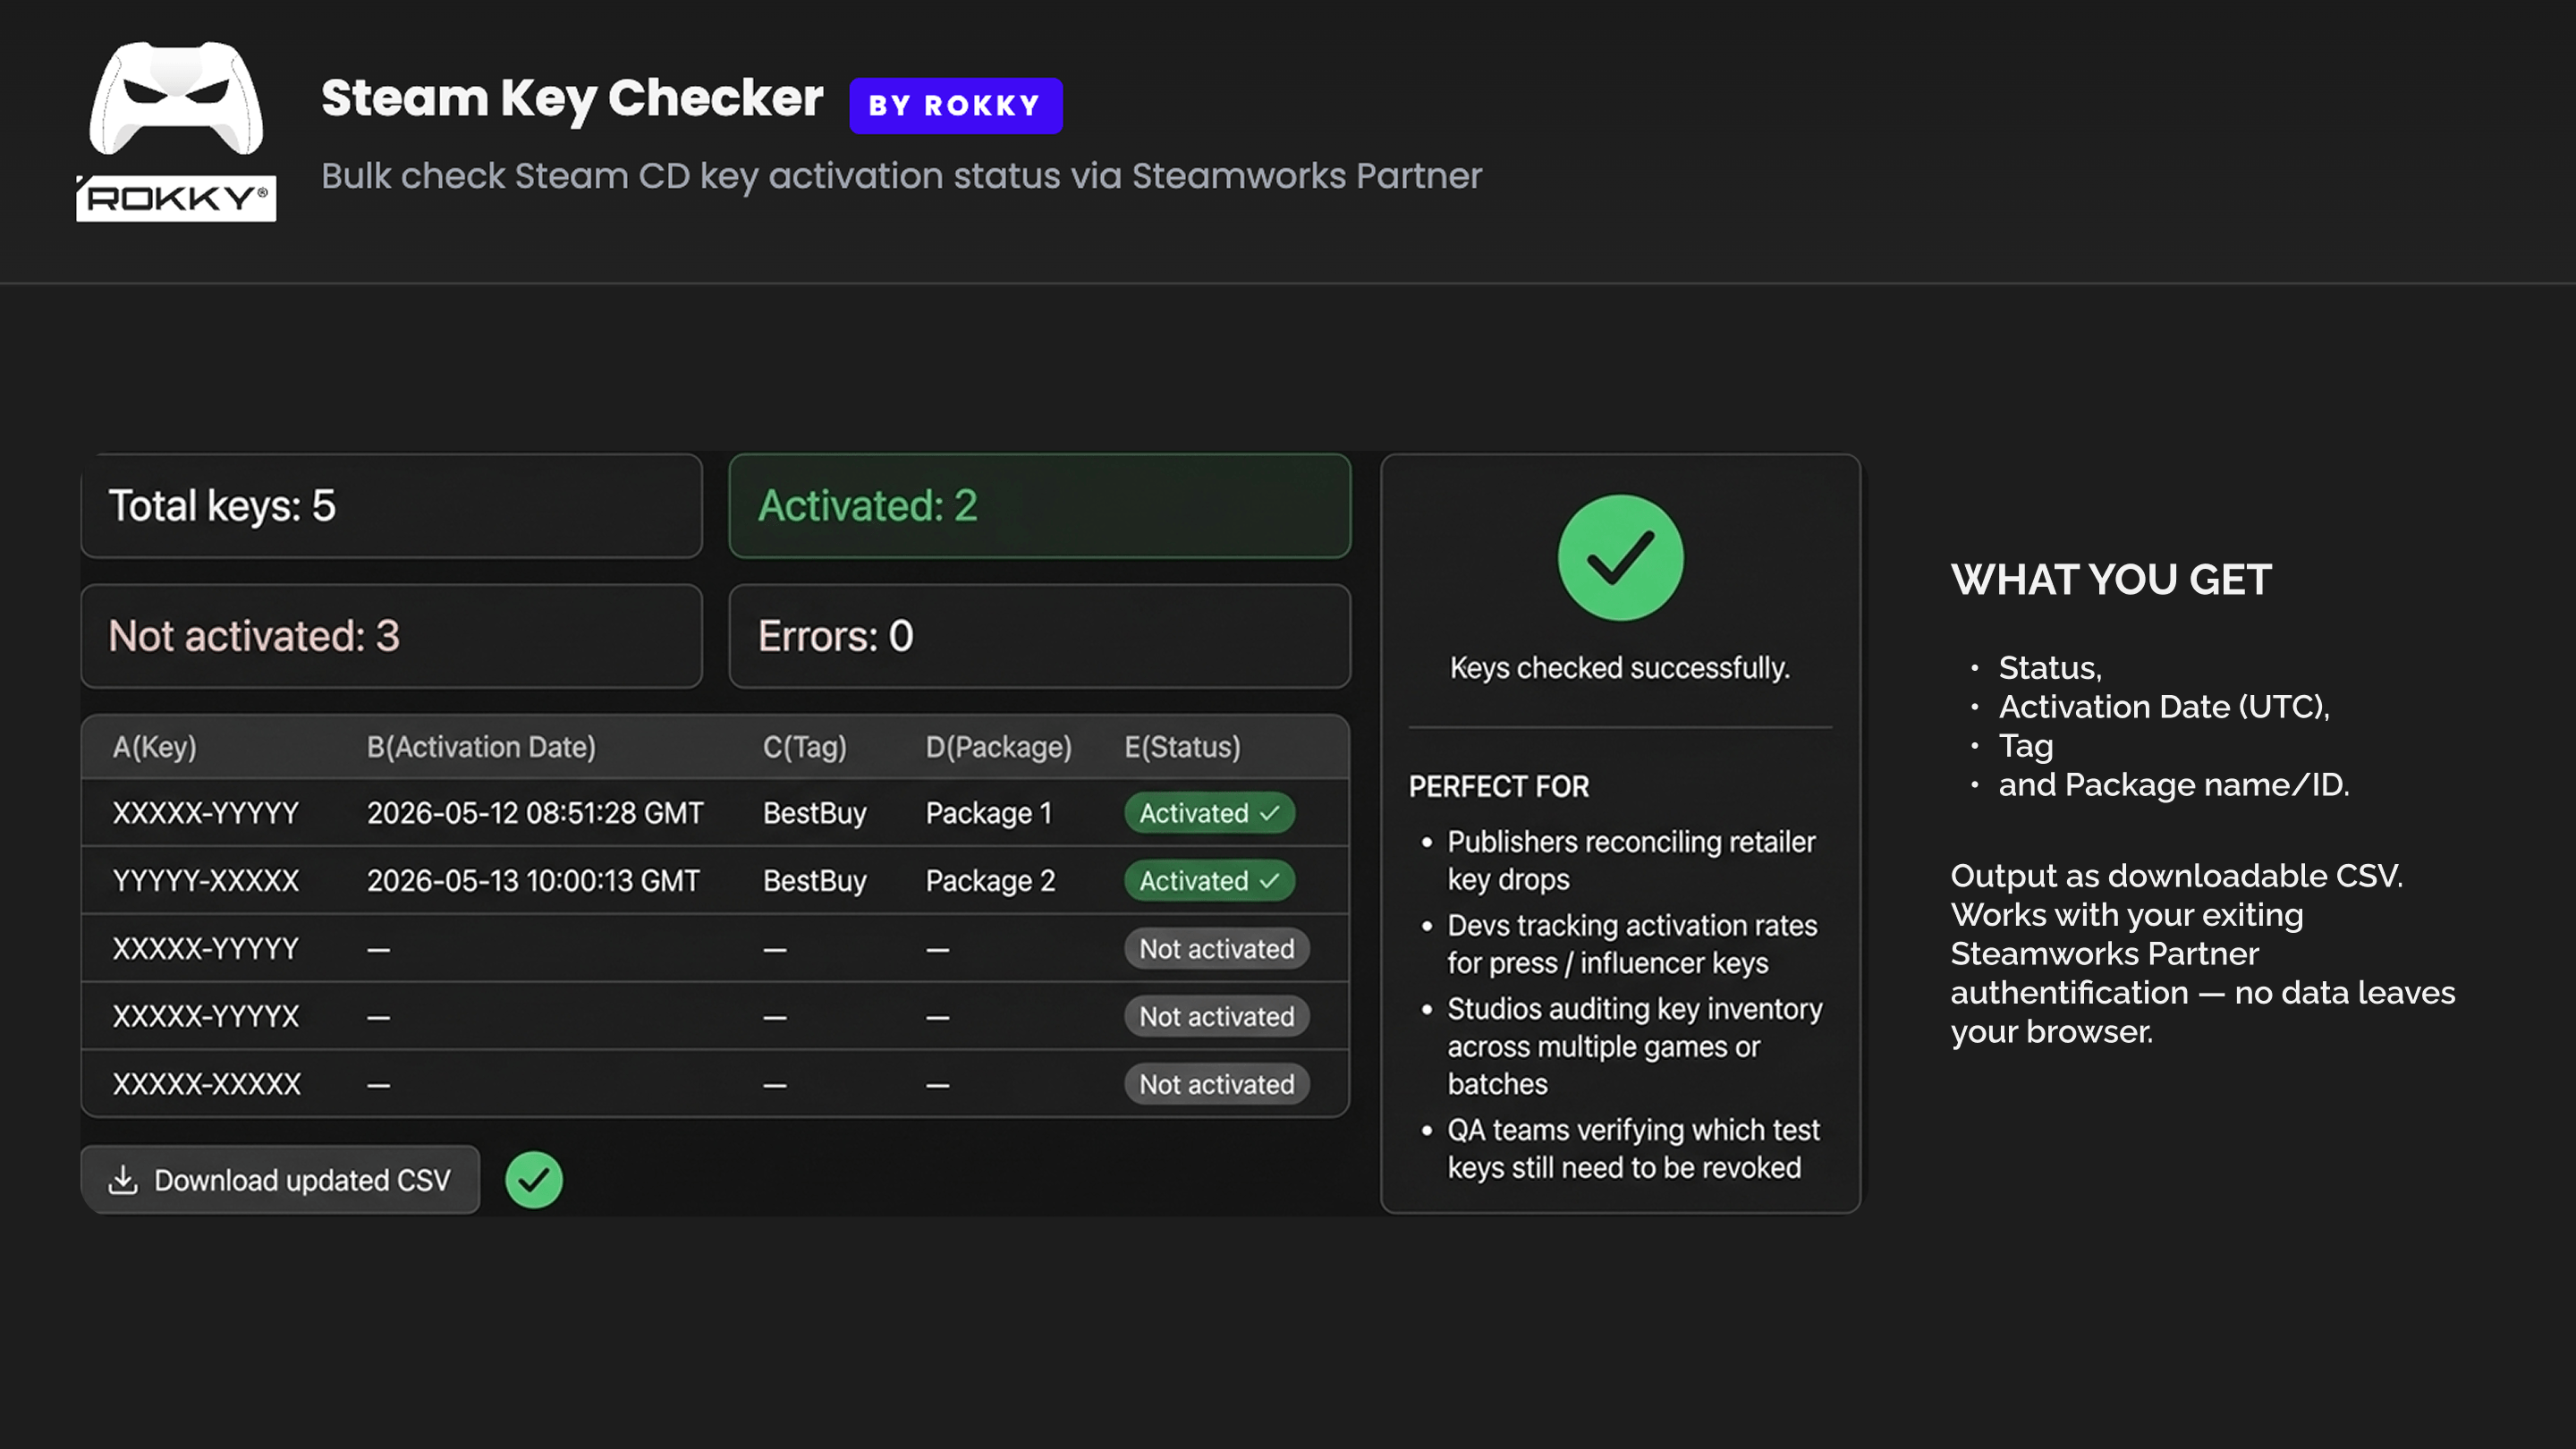Screen dimensions: 2576x1449
Task: Click the Activated badge for Package 2
Action: coord(1209,881)
